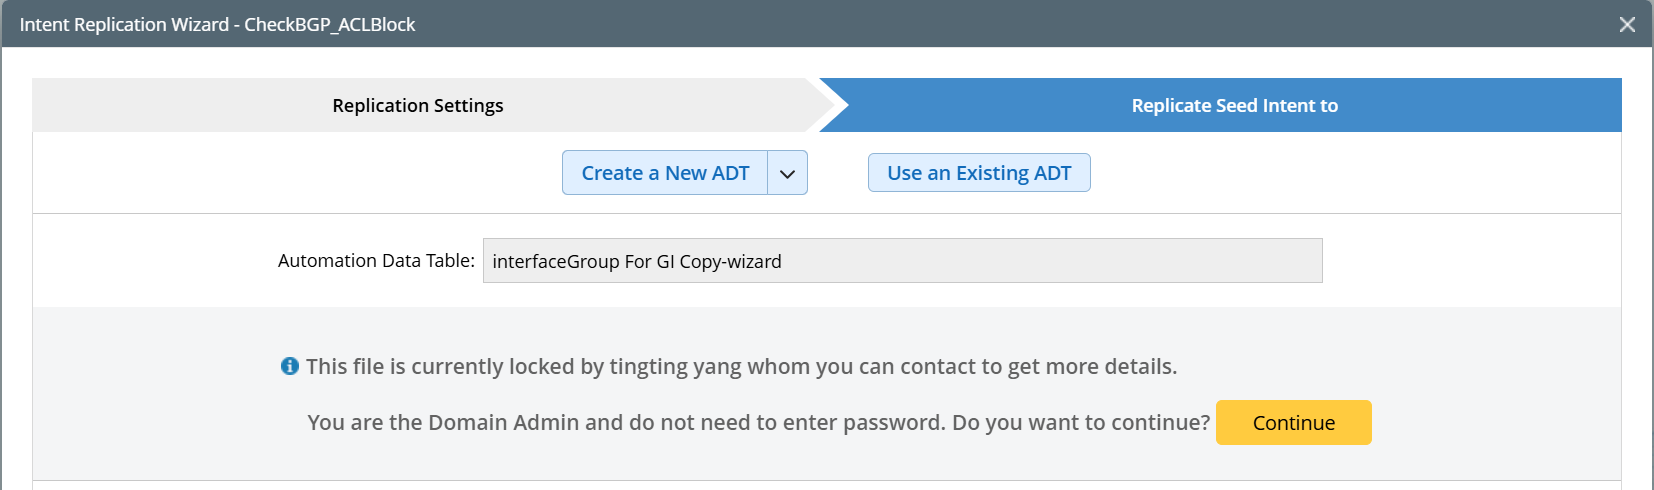The image size is (1654, 490).
Task: Click interfaceGroup For GI Copy-wizard text
Action: pos(637,261)
